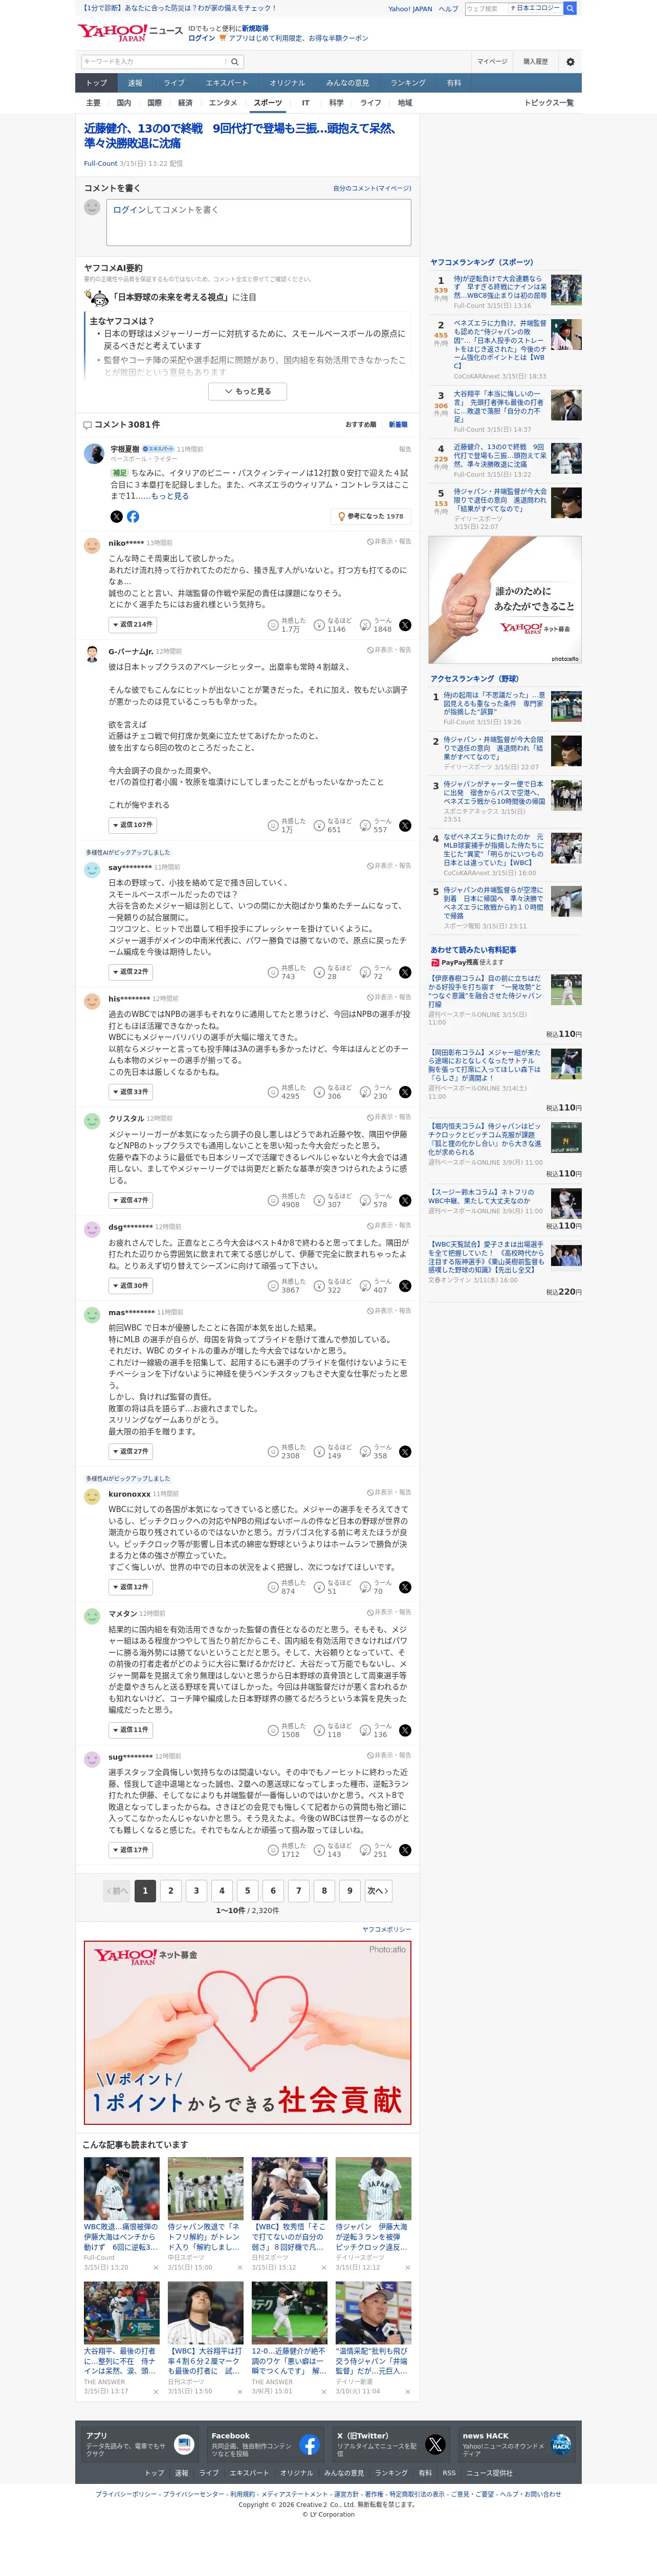Expand 返信47件 replies
The height and width of the screenshot is (2576, 657).
coord(130,1200)
